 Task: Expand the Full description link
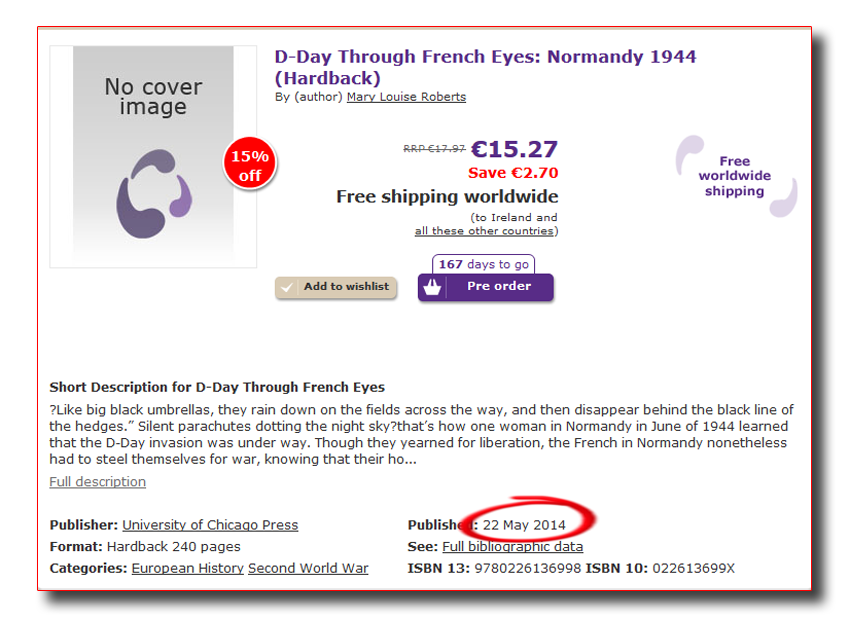pos(98,482)
